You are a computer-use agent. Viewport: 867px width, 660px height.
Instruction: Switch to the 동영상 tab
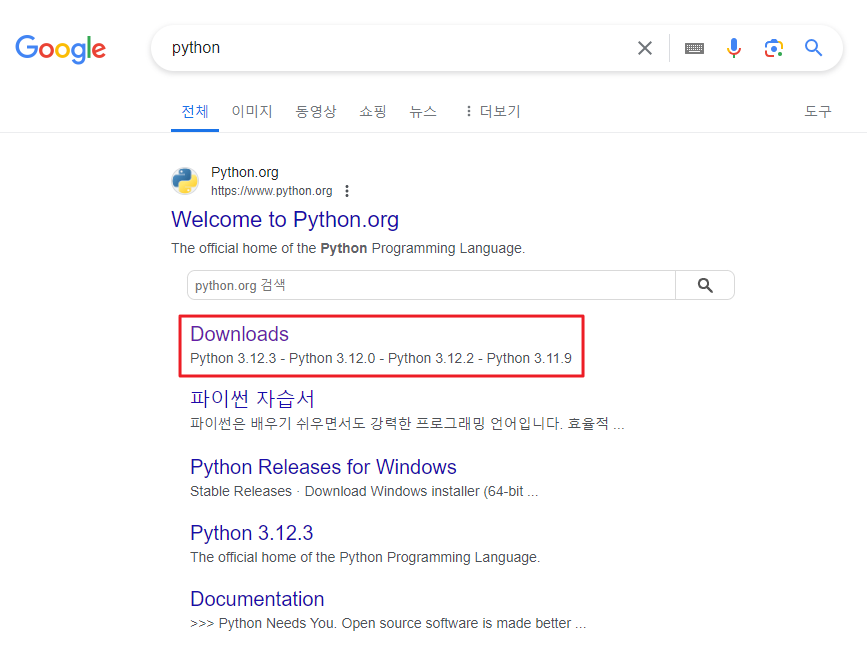316,112
